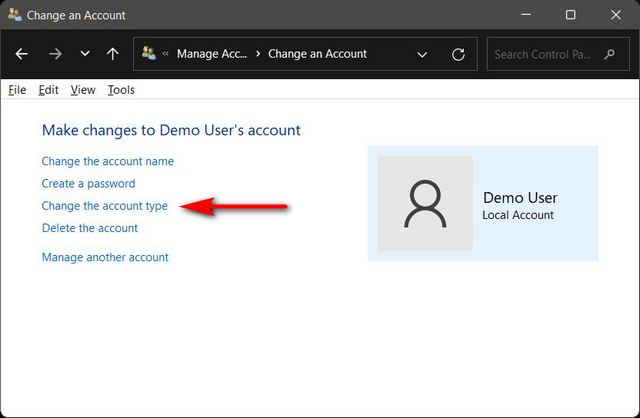640x418 pixels.
Task: Open Manage another account link
Action: pyautogui.click(x=105, y=257)
